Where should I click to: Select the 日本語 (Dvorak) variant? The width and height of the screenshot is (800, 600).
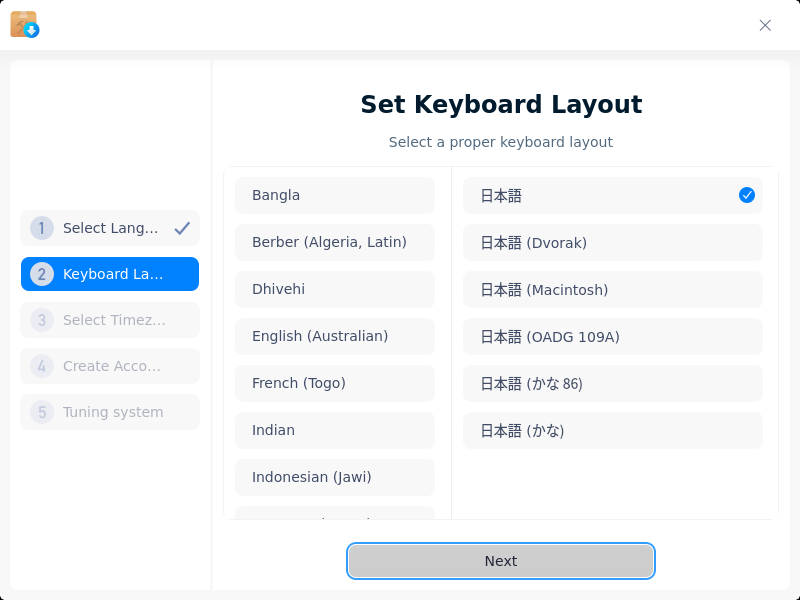point(612,242)
